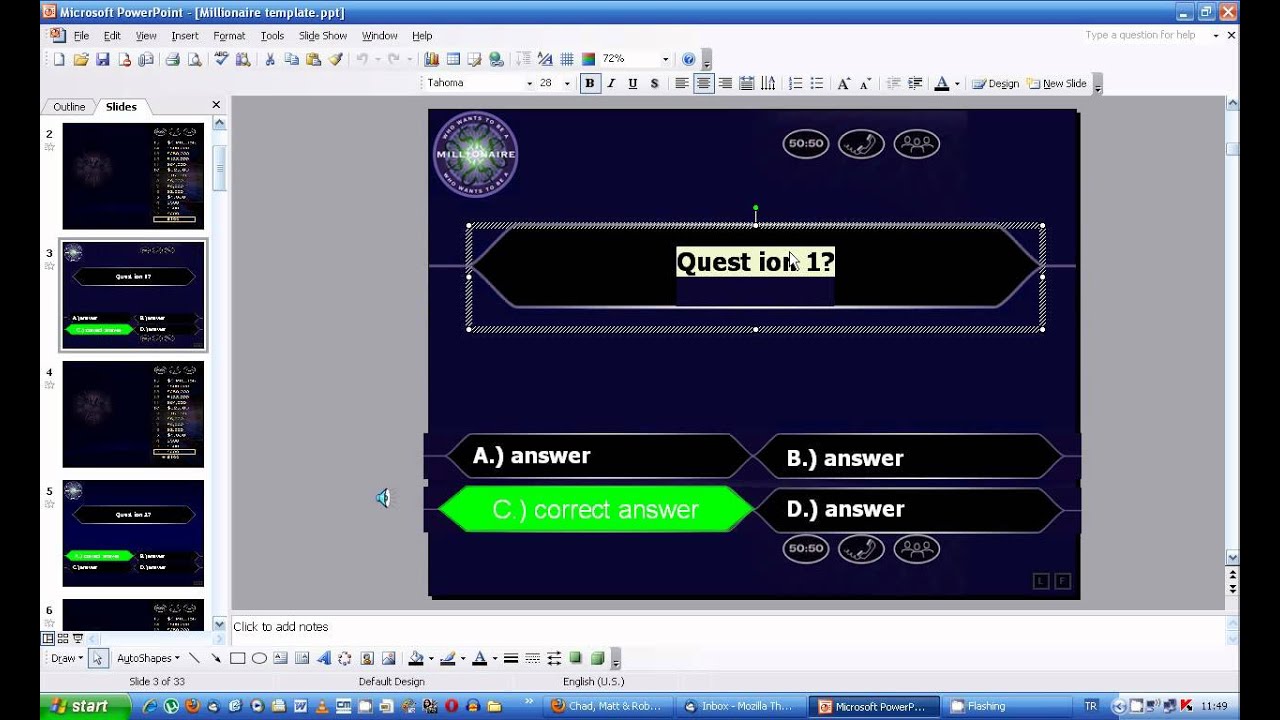Toggle the show grid button
This screenshot has width=1280, height=720.
(x=567, y=60)
